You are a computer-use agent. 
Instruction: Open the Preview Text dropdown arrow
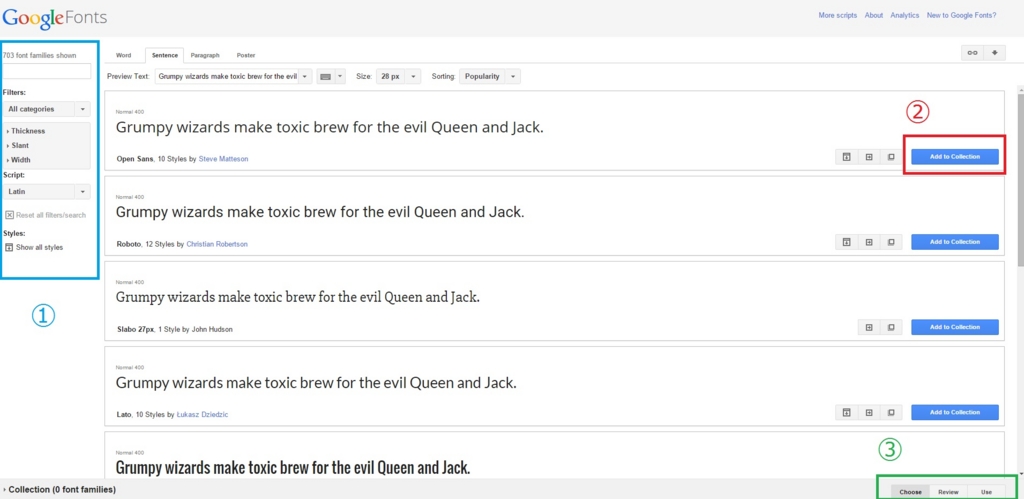point(305,76)
